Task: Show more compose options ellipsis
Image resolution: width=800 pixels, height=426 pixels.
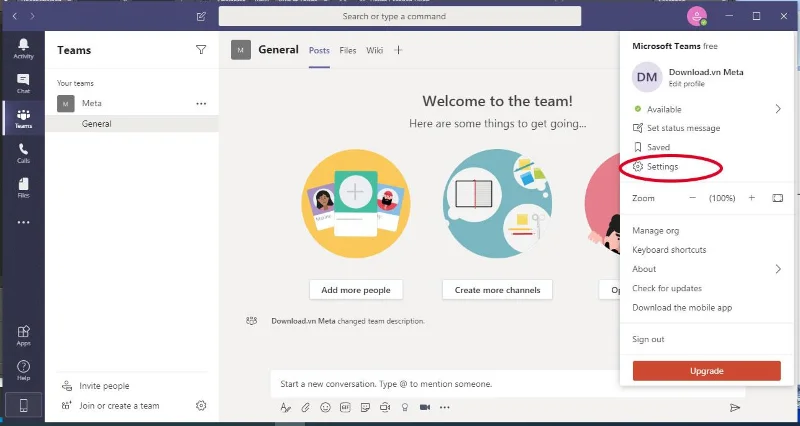Action: (x=444, y=407)
